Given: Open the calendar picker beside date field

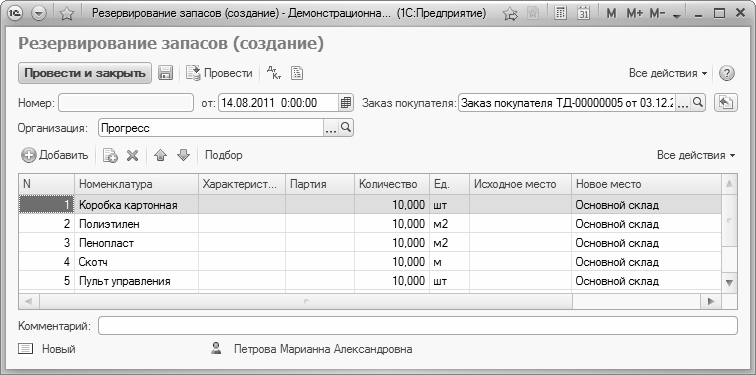Looking at the screenshot, I should pyautogui.click(x=346, y=103).
